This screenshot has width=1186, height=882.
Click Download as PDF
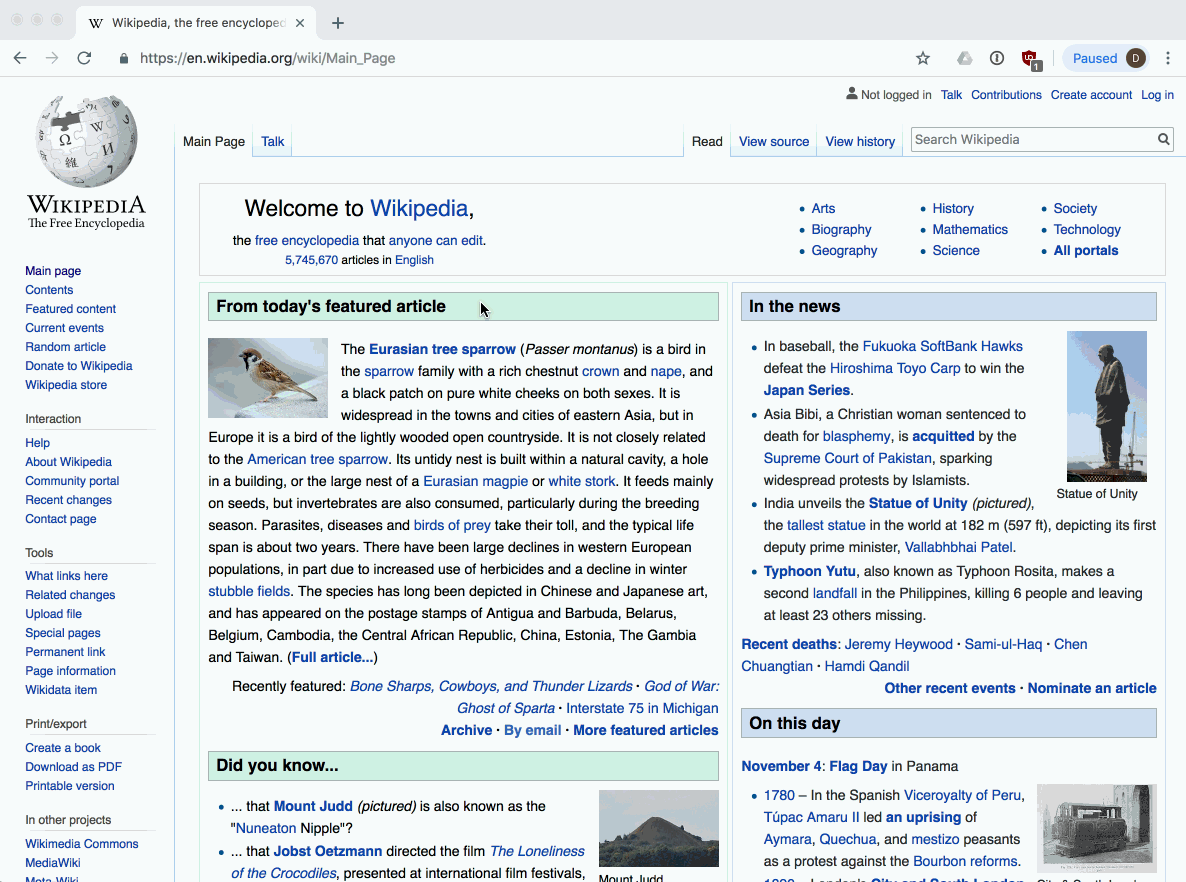pyautogui.click(x=73, y=766)
